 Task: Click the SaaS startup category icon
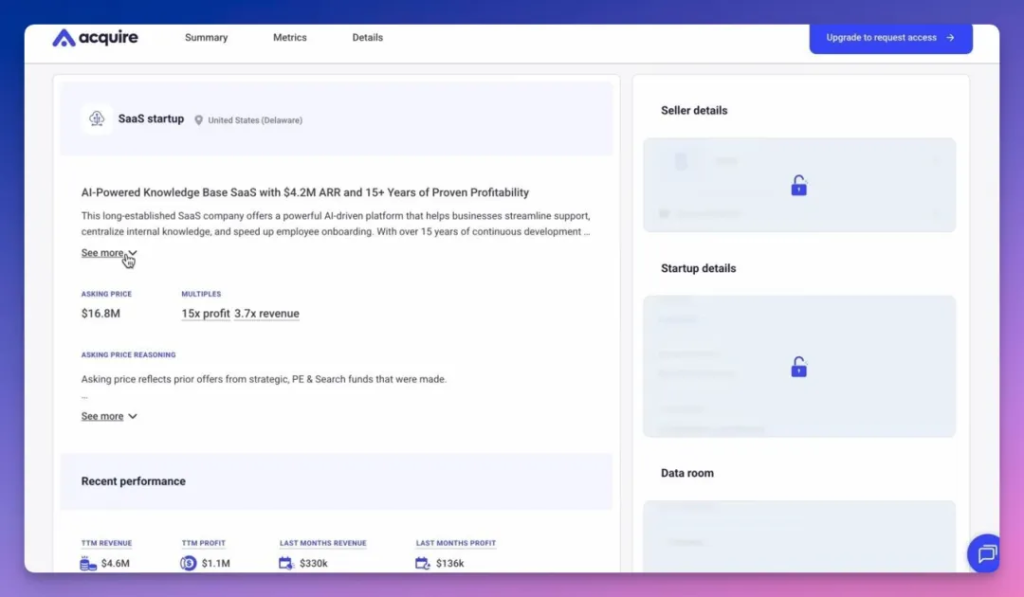(x=97, y=119)
